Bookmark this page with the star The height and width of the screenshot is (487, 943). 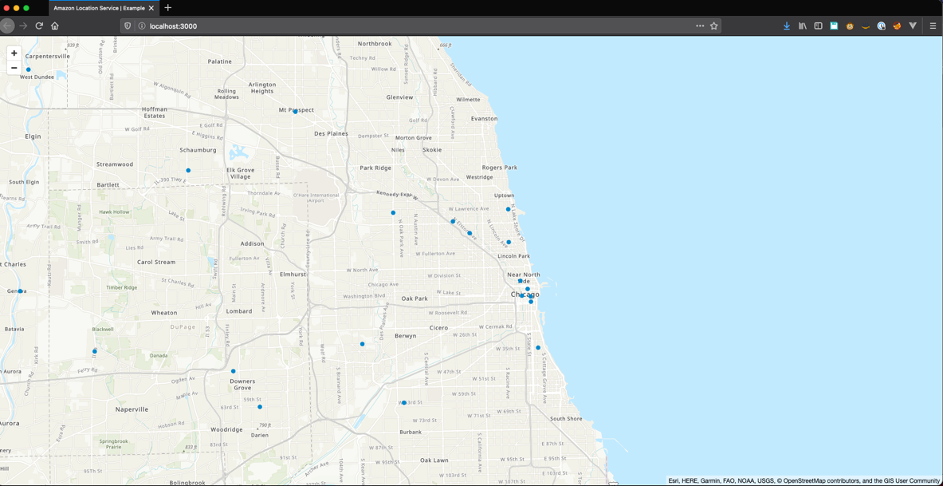(714, 26)
